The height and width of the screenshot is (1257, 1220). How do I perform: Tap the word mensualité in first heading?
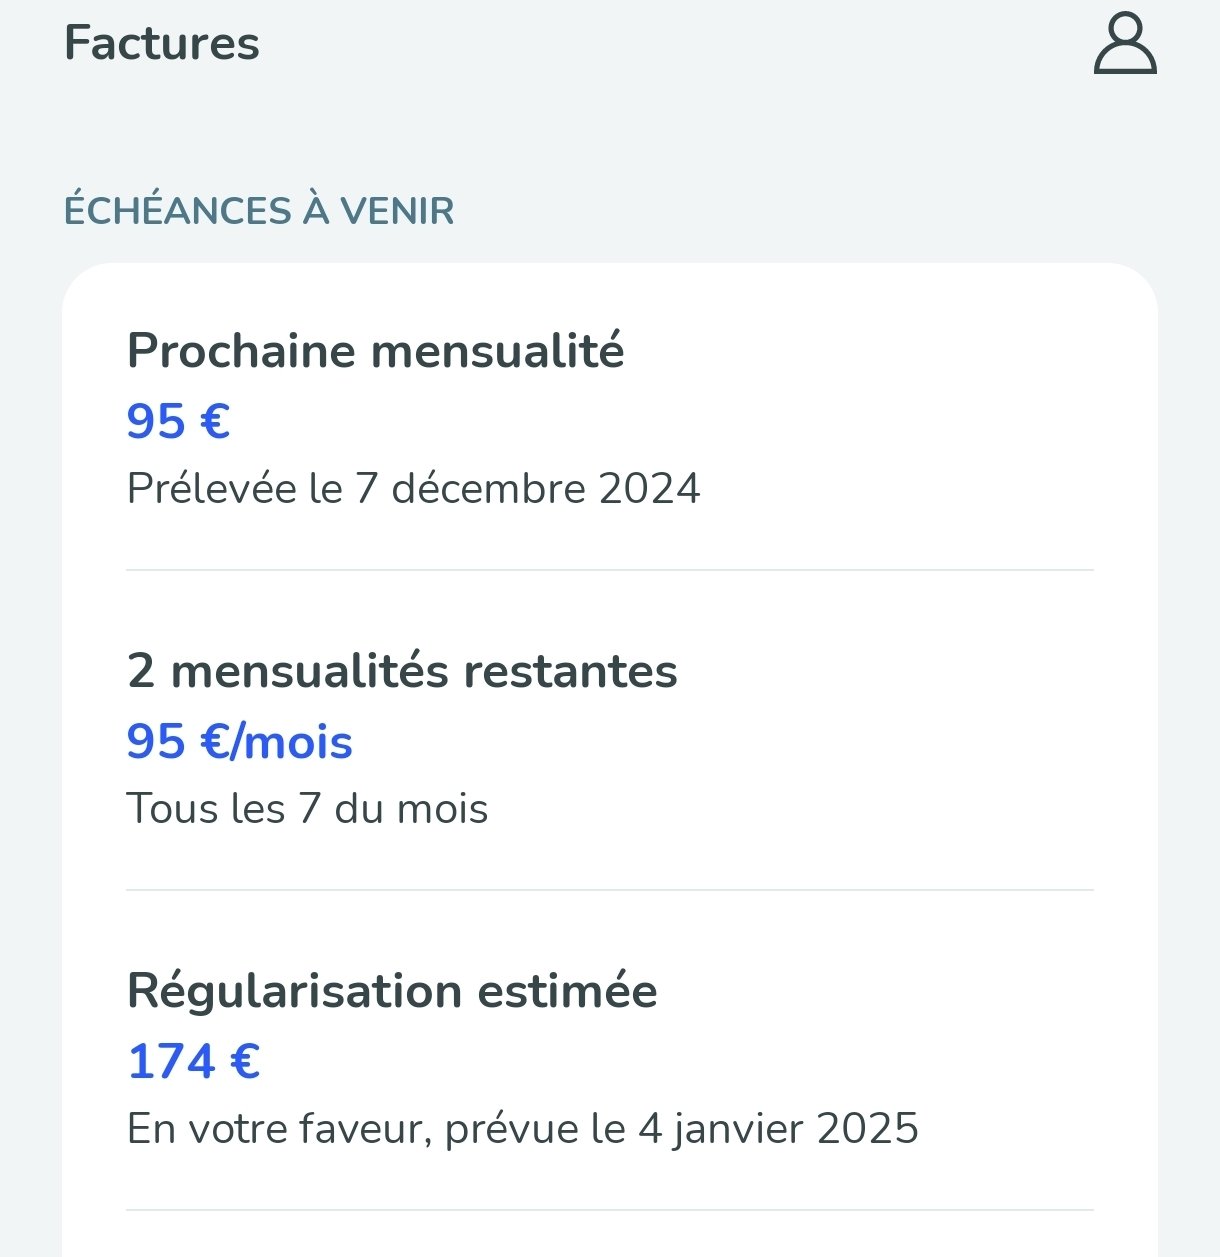point(498,351)
